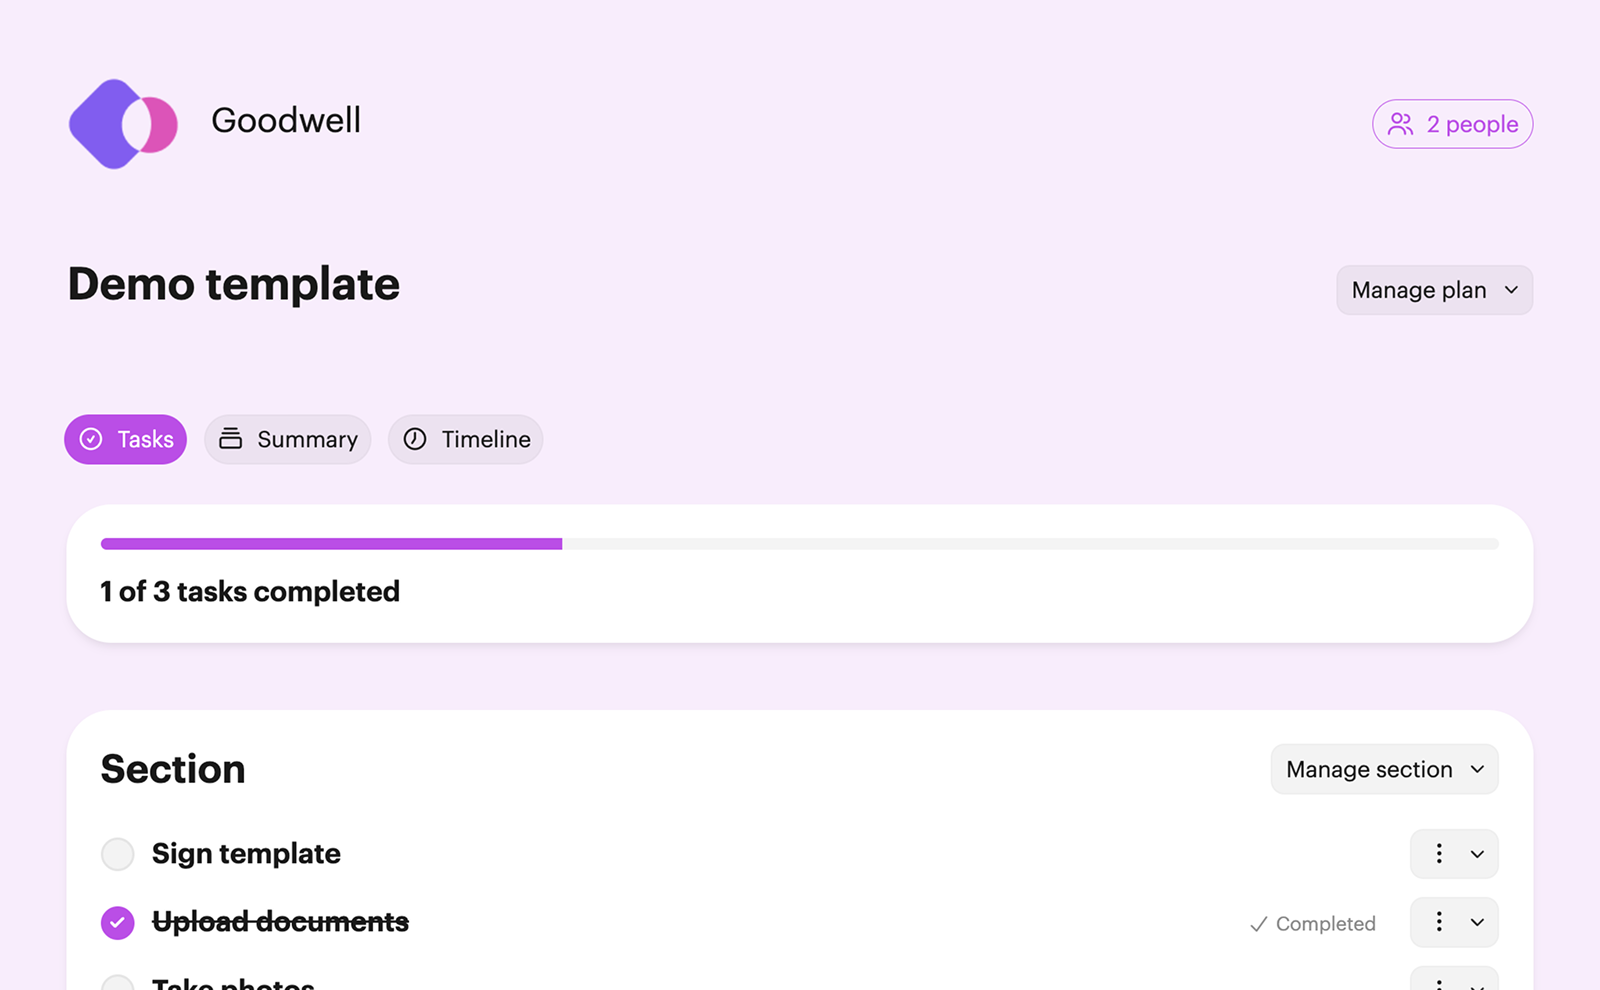
Task: Toggle the Take photos task checkbox
Action: (x=118, y=983)
